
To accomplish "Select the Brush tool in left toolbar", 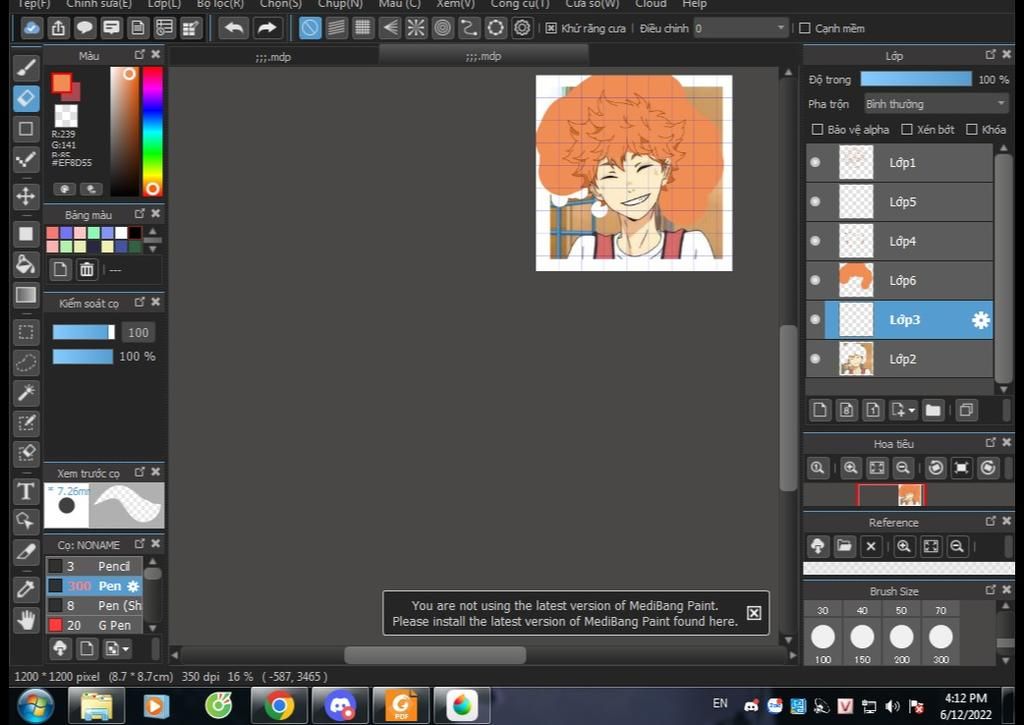I will pyautogui.click(x=26, y=68).
